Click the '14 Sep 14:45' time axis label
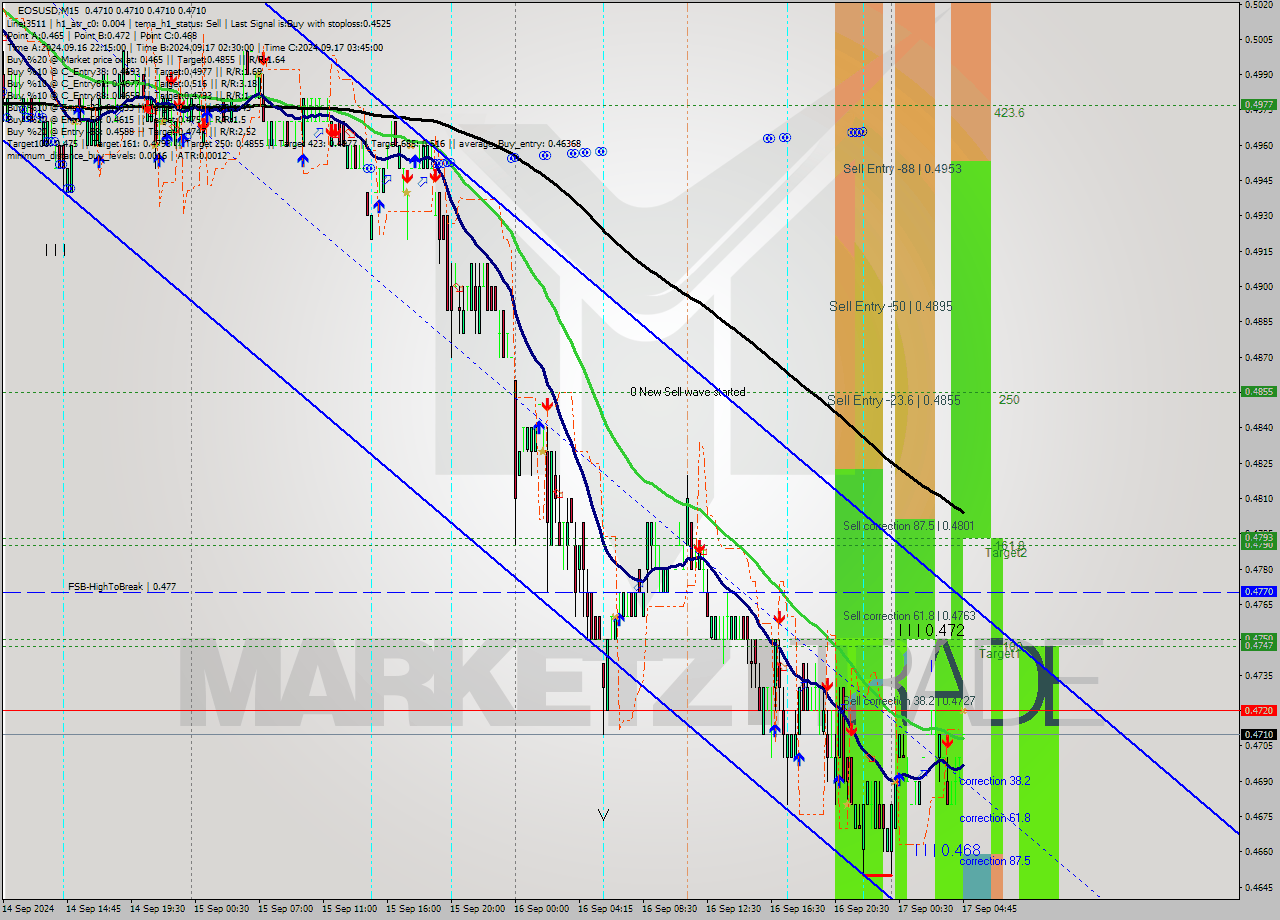This screenshot has height=920, width=1280. click(x=93, y=909)
